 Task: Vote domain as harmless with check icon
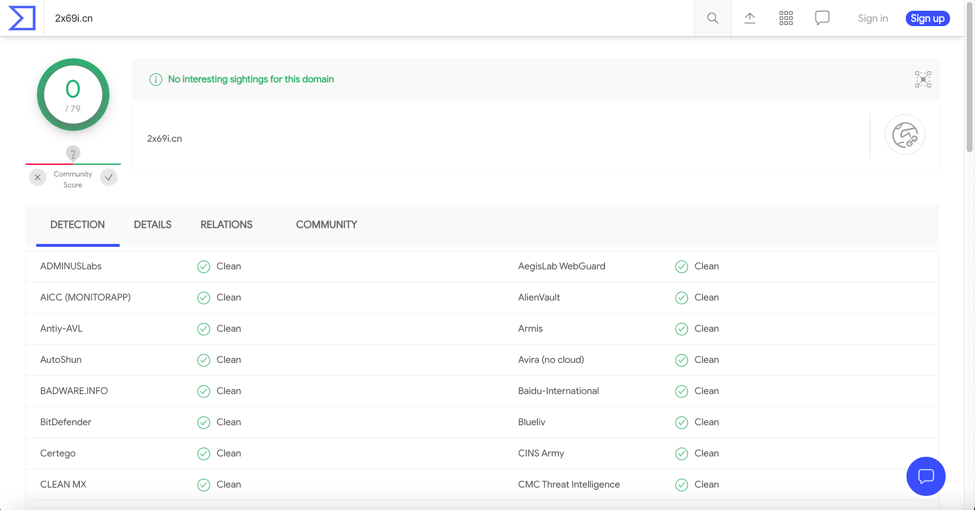pos(109,177)
